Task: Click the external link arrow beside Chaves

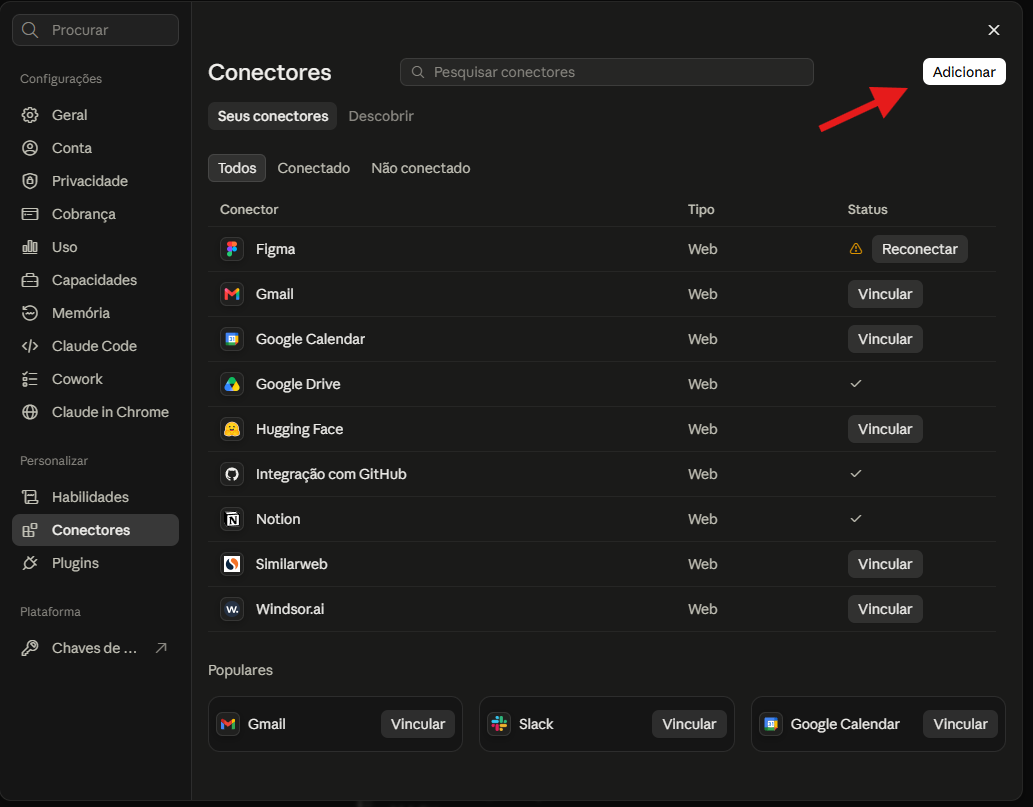Action: [x=161, y=648]
